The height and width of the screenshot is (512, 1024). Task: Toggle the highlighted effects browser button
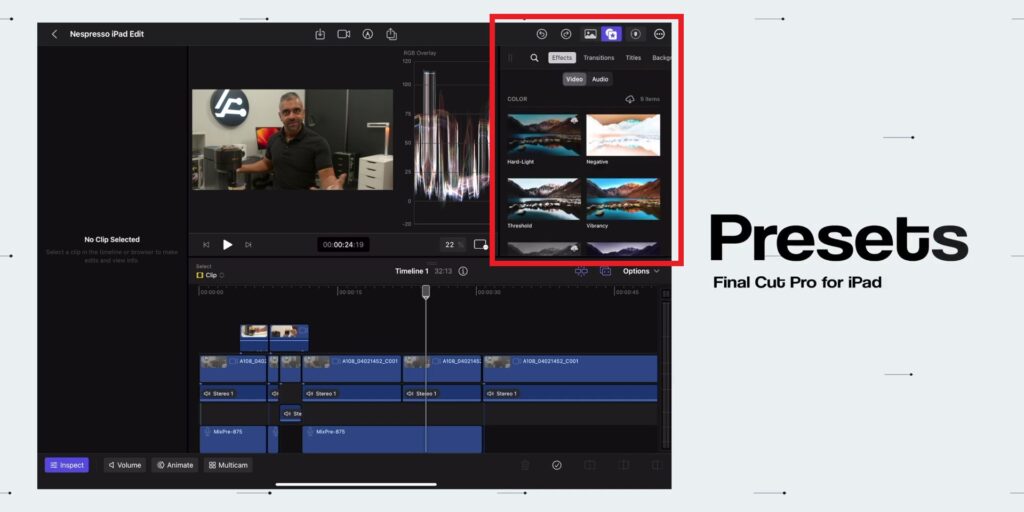(x=611, y=34)
